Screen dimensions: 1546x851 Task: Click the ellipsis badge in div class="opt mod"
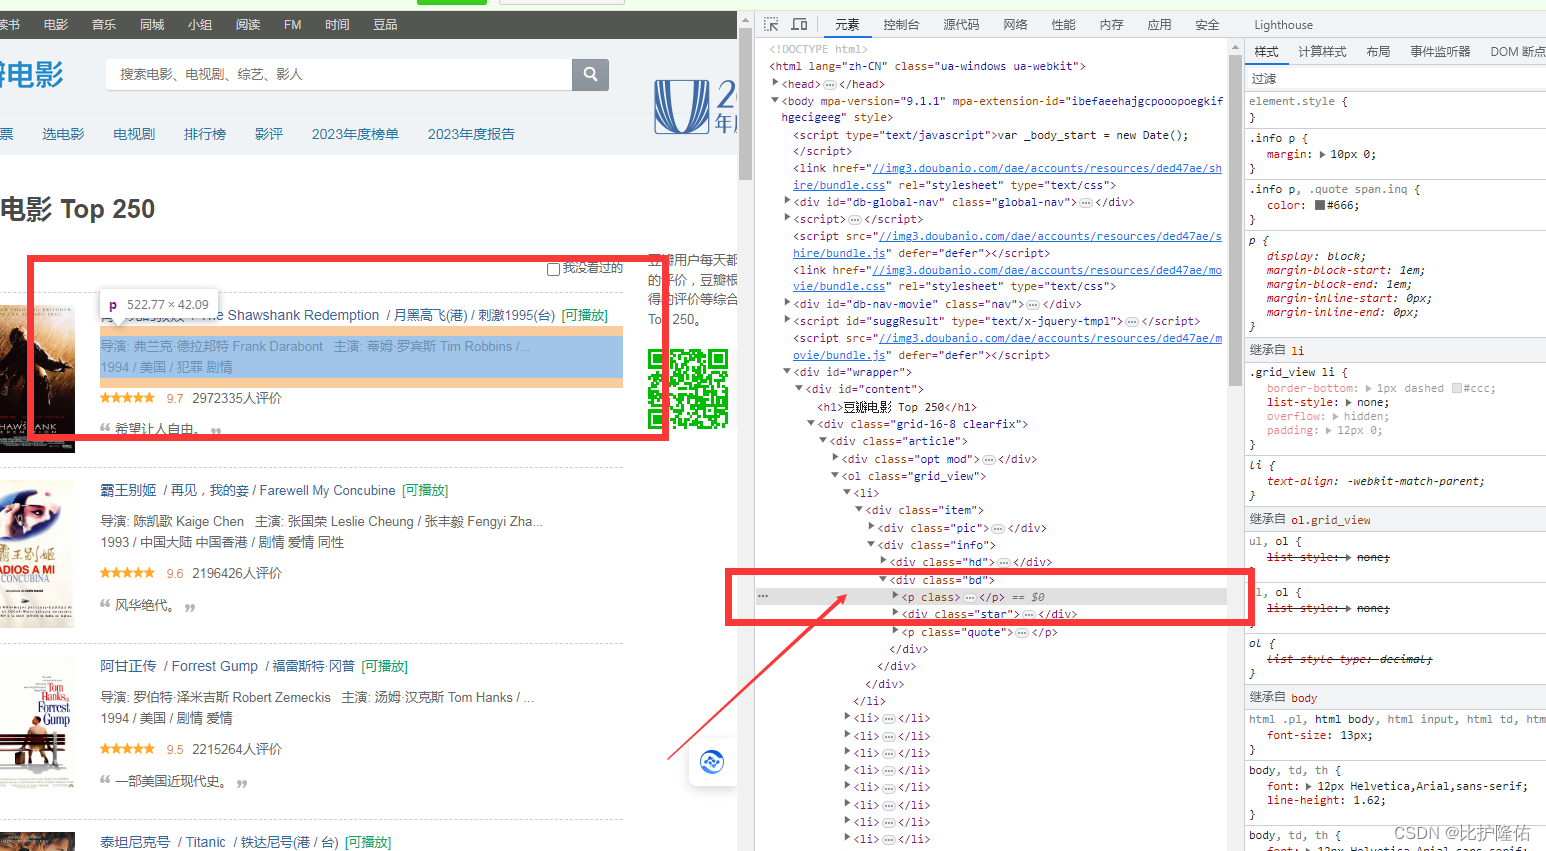tap(988, 459)
